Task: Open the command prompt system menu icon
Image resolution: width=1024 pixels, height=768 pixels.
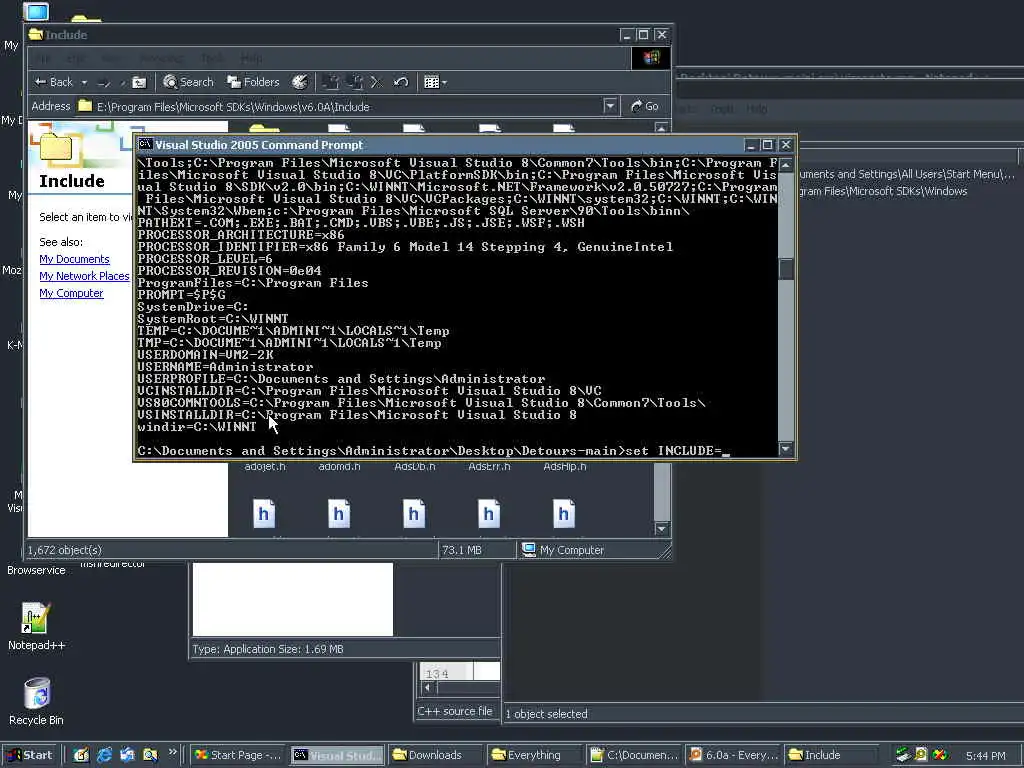Action: click(145, 144)
